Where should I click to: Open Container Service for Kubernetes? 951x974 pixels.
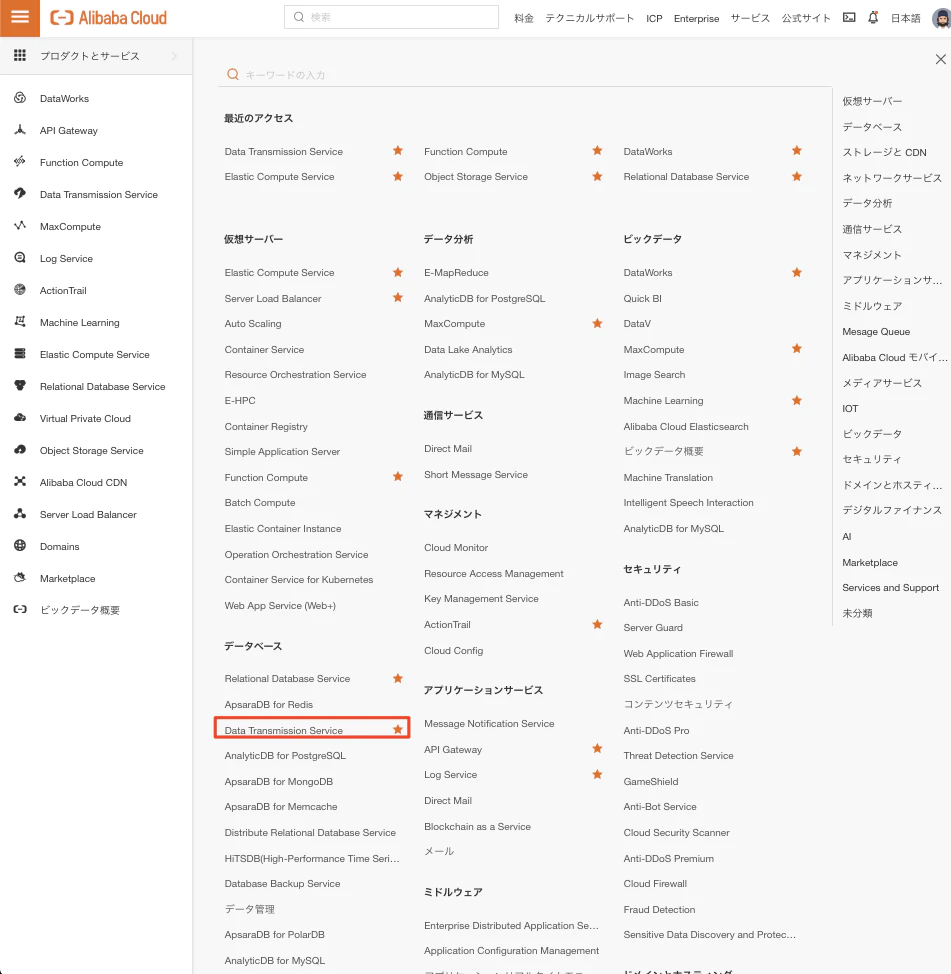coord(299,580)
